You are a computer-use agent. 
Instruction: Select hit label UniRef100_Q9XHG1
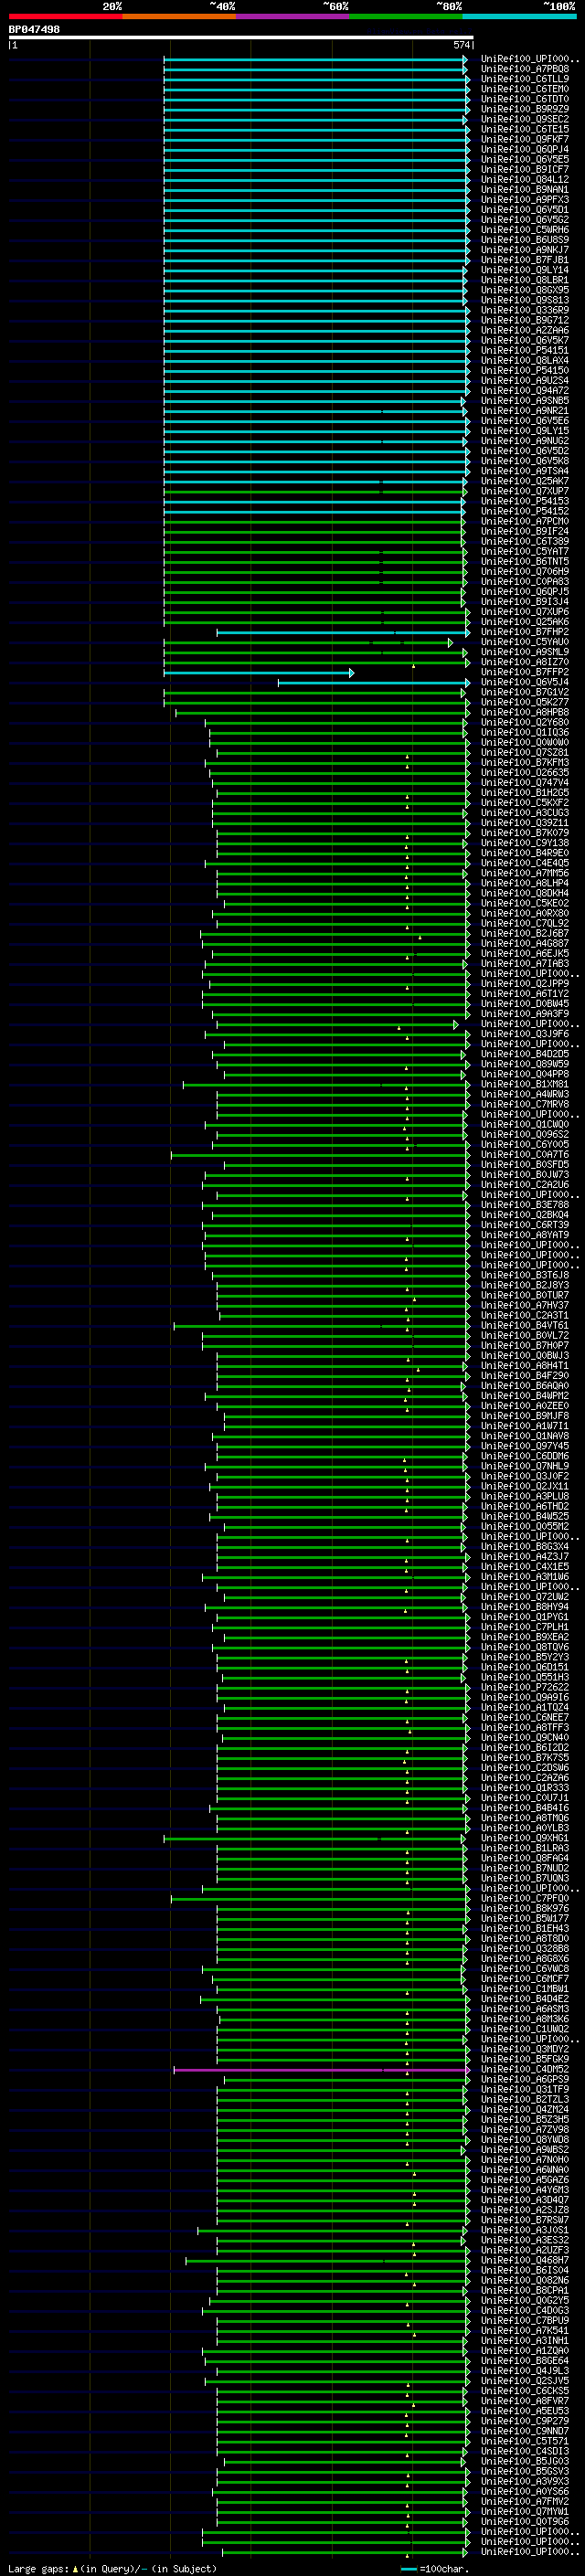coord(524,1838)
